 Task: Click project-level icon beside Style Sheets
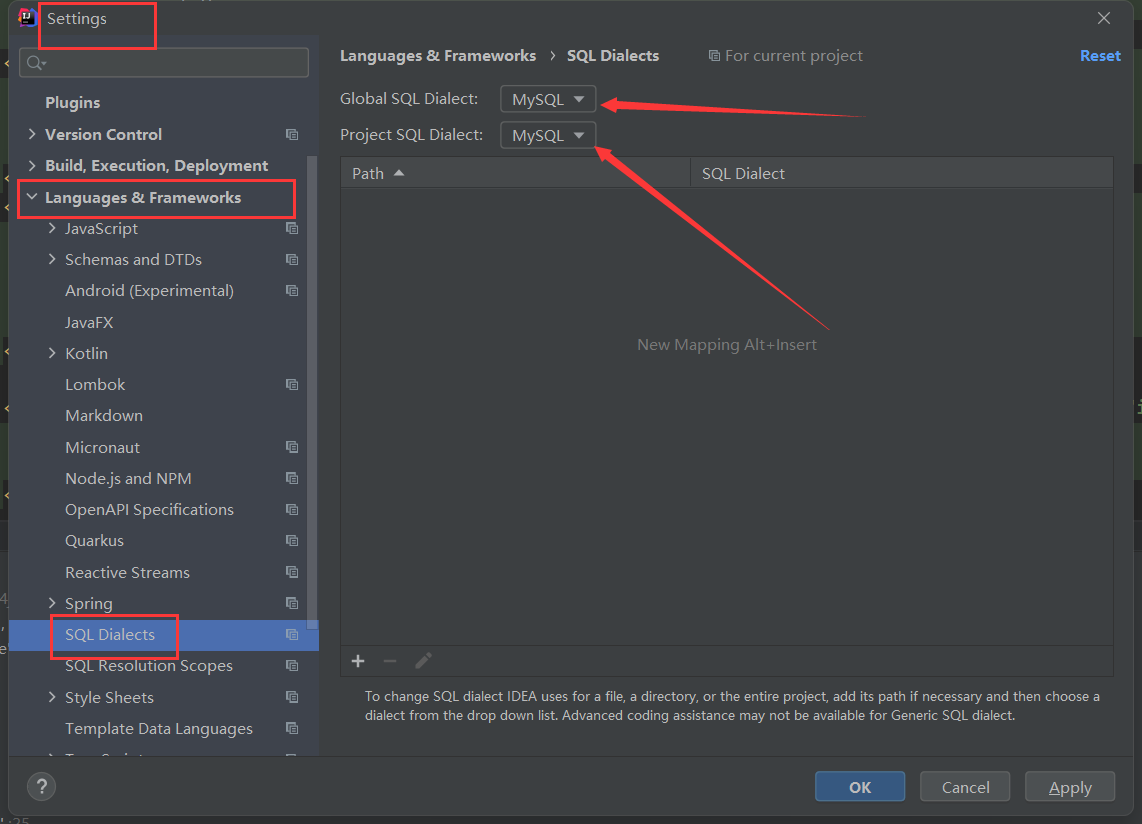pyautogui.click(x=292, y=697)
